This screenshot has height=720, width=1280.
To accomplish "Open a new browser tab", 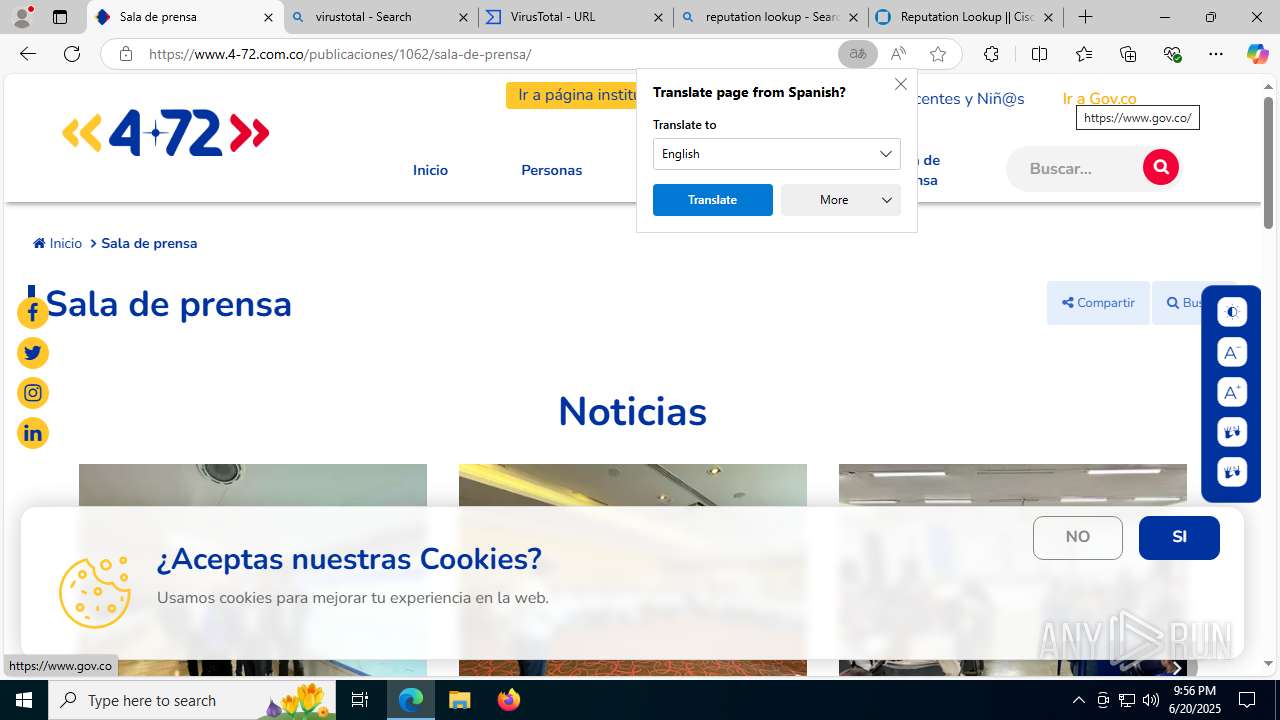I will [x=1085, y=17].
